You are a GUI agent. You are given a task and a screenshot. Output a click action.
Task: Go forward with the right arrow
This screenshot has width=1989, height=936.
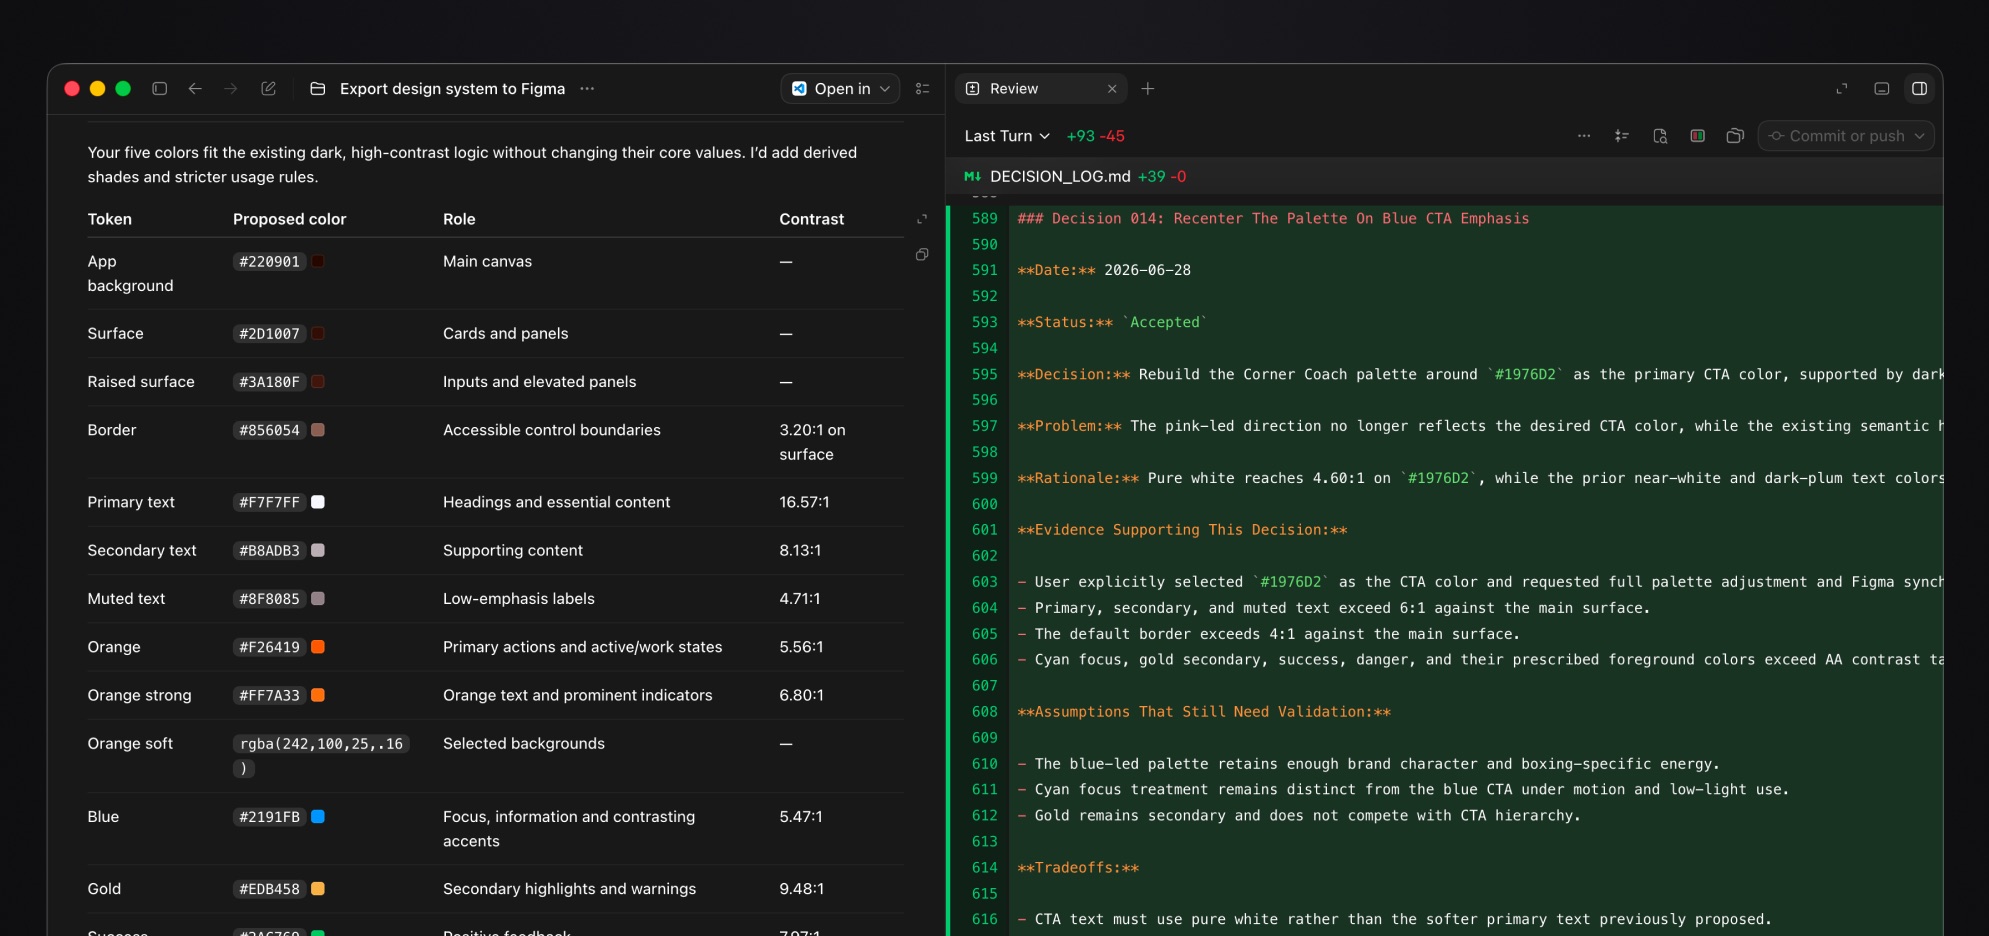pyautogui.click(x=231, y=88)
